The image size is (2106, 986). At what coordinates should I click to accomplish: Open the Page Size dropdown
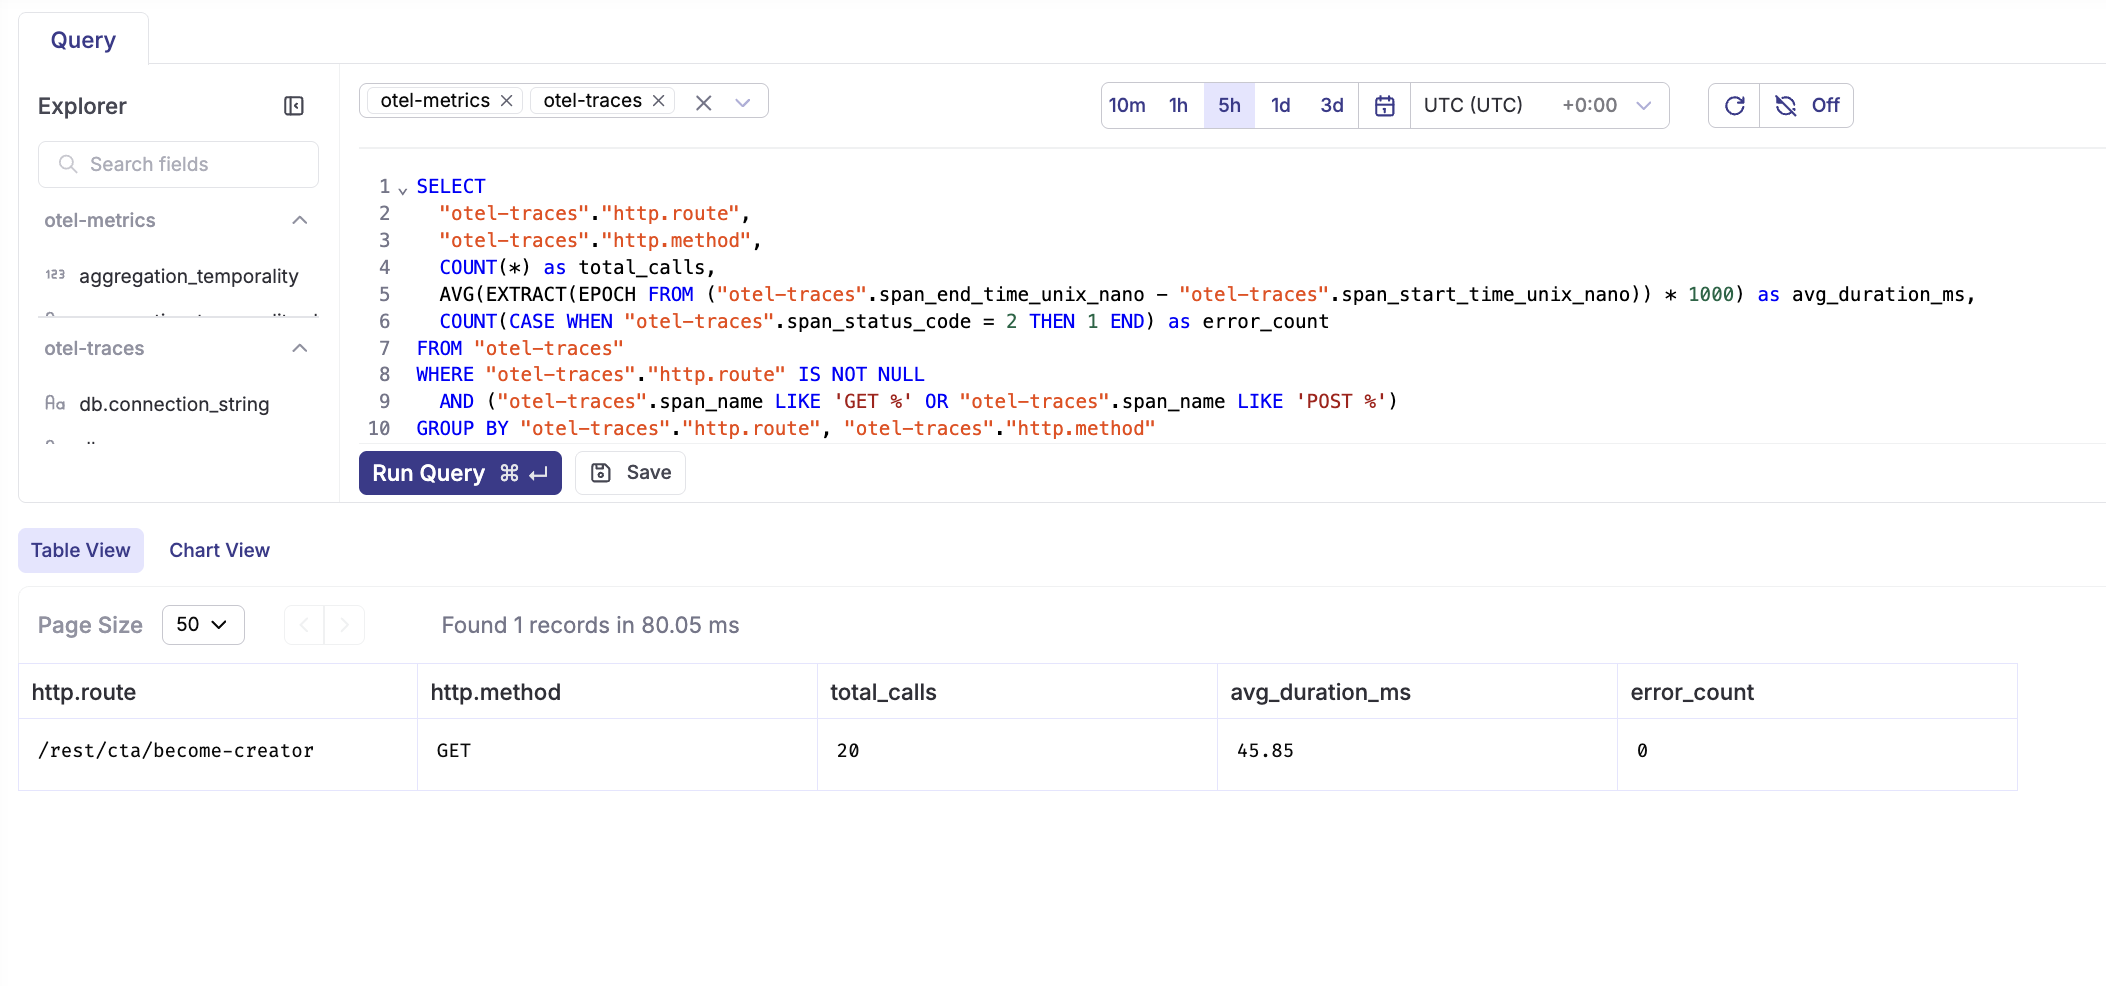pyautogui.click(x=203, y=625)
